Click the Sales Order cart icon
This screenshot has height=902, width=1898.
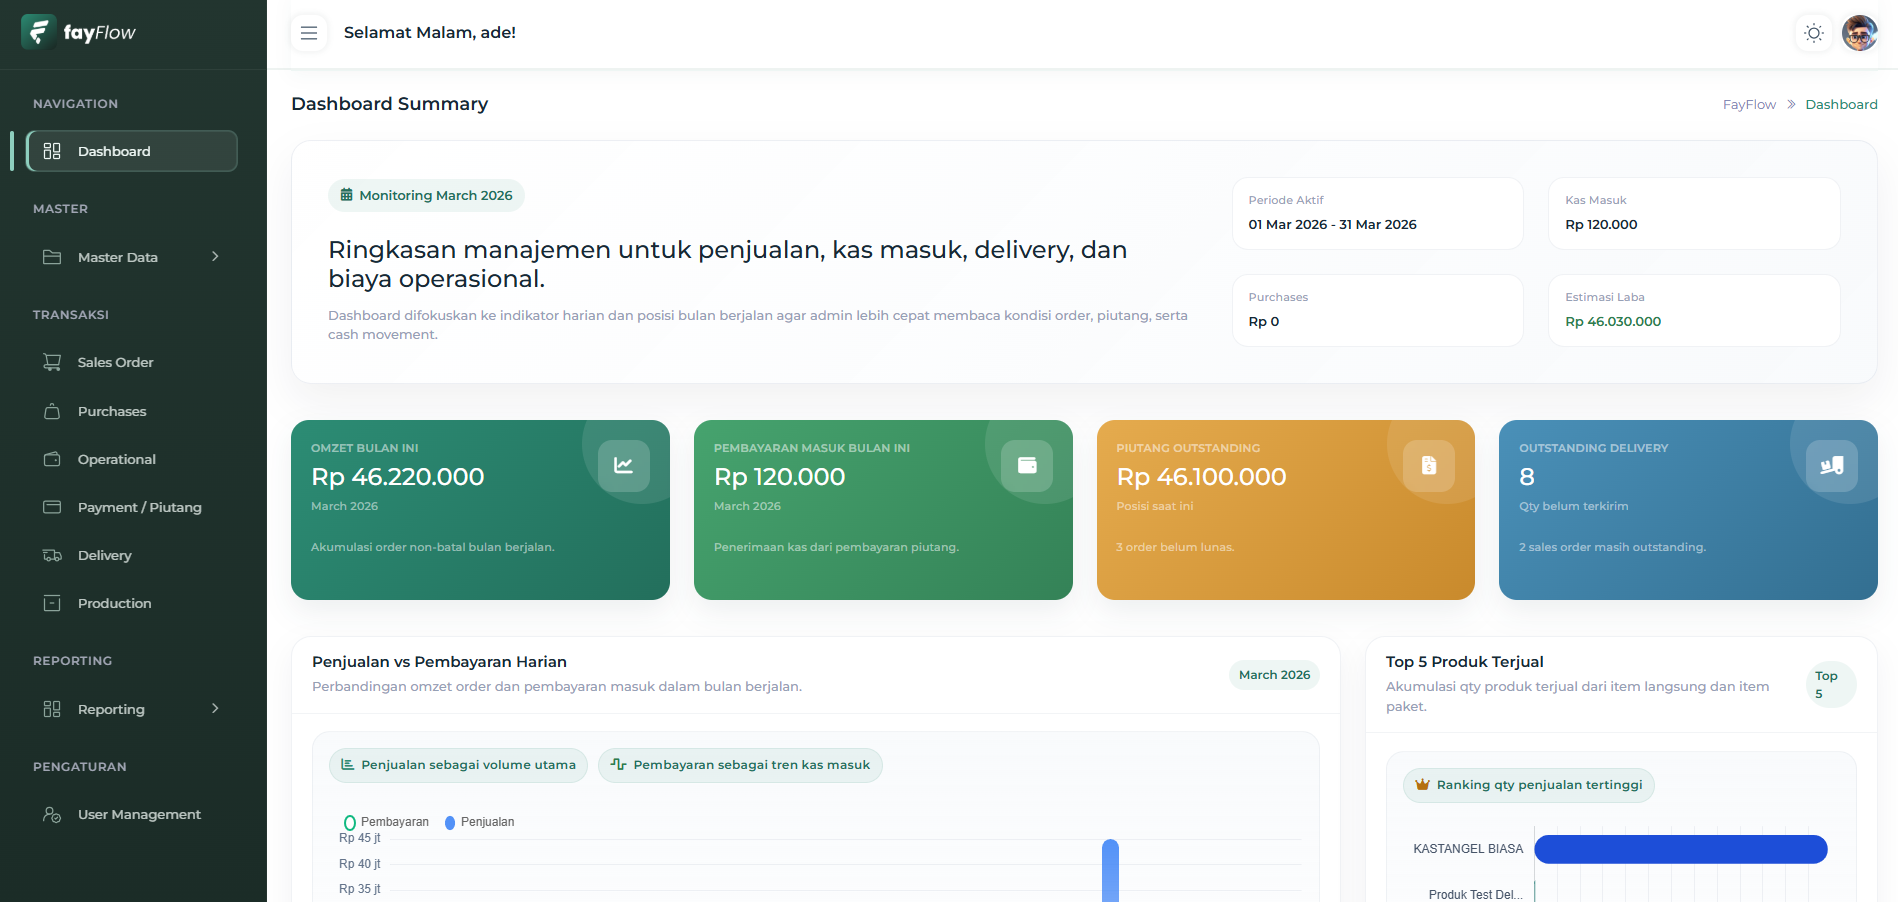(x=52, y=362)
